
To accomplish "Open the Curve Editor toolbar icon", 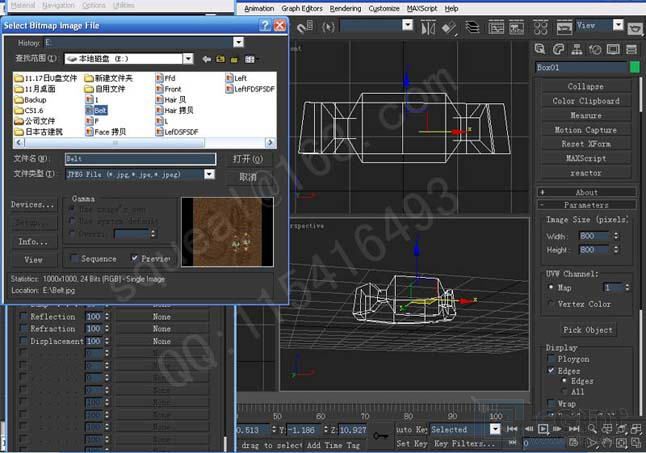I will pos(496,28).
